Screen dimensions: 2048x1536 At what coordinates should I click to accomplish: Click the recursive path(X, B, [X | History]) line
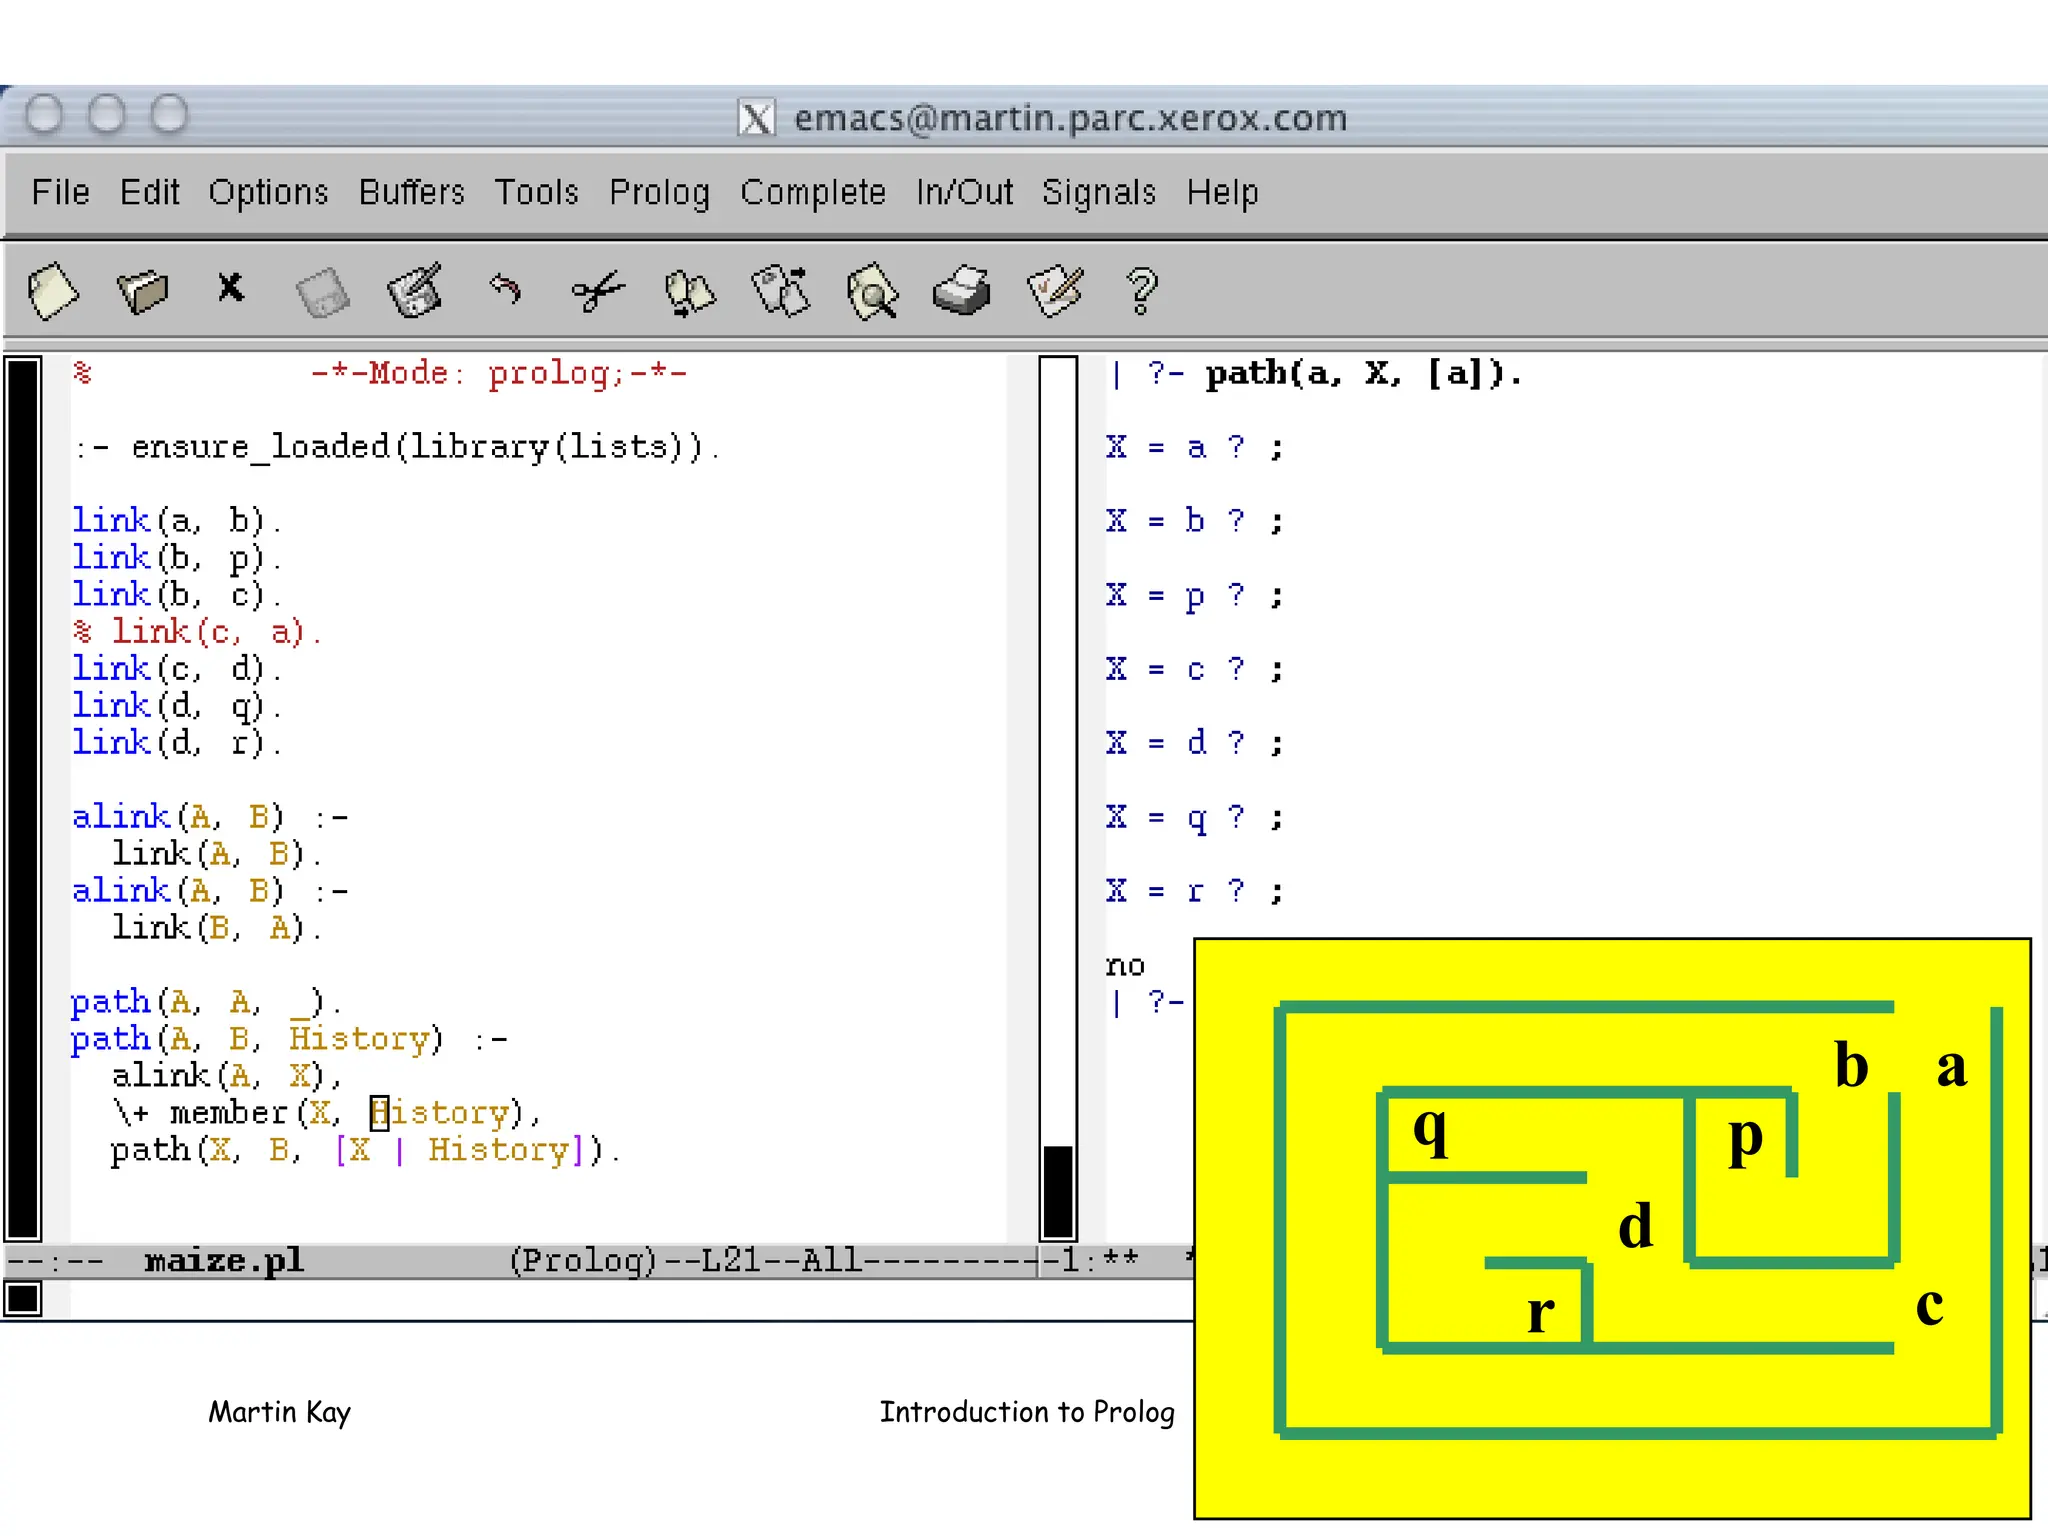tap(365, 1150)
